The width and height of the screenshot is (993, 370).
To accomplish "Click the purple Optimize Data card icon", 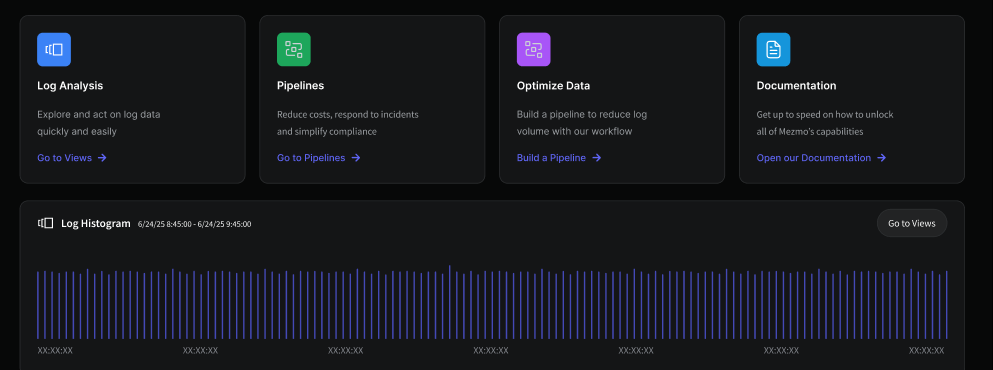I will point(533,49).
